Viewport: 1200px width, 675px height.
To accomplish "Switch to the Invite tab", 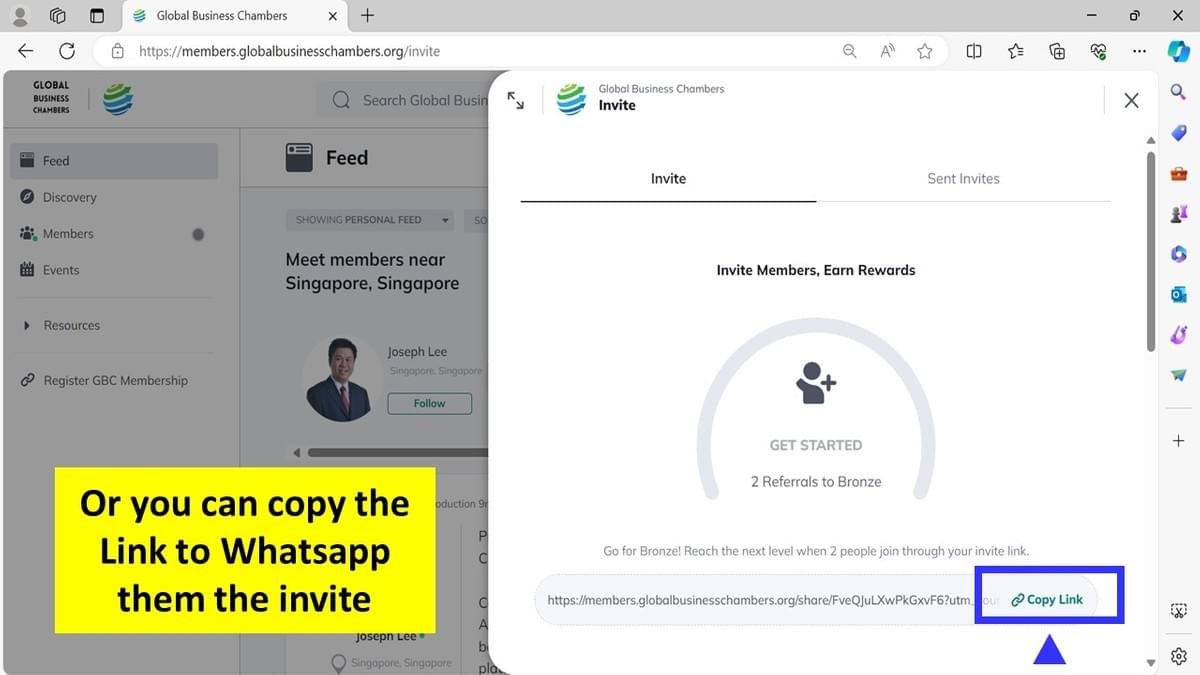I will click(x=668, y=179).
